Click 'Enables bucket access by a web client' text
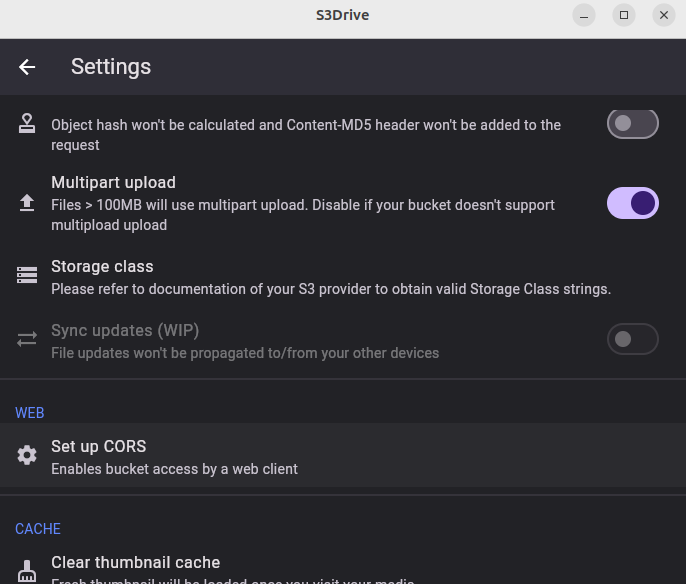 click(174, 469)
